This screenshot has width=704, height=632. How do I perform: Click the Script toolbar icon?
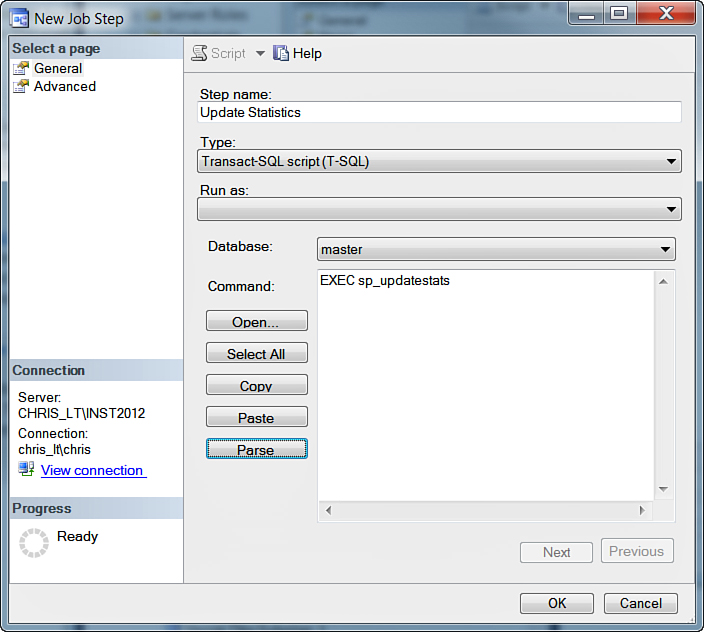click(199, 53)
